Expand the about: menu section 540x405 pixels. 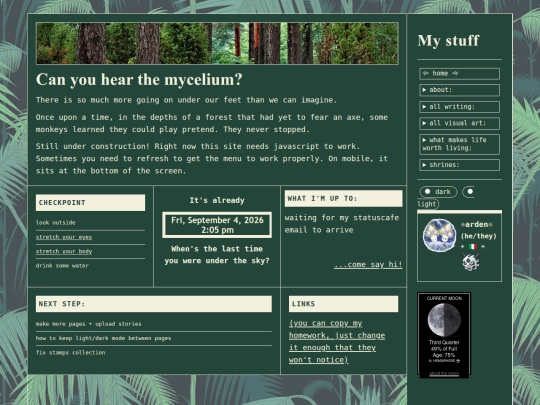pyautogui.click(x=459, y=90)
